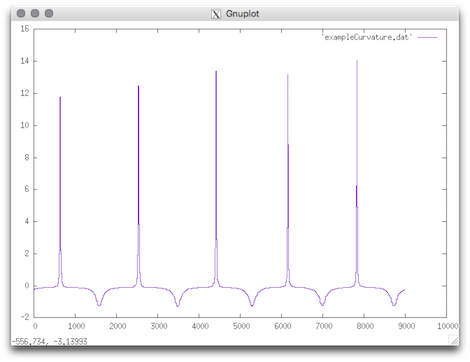Click the second spike peak near x 2500
The image size is (470, 362).
pyautogui.click(x=139, y=86)
